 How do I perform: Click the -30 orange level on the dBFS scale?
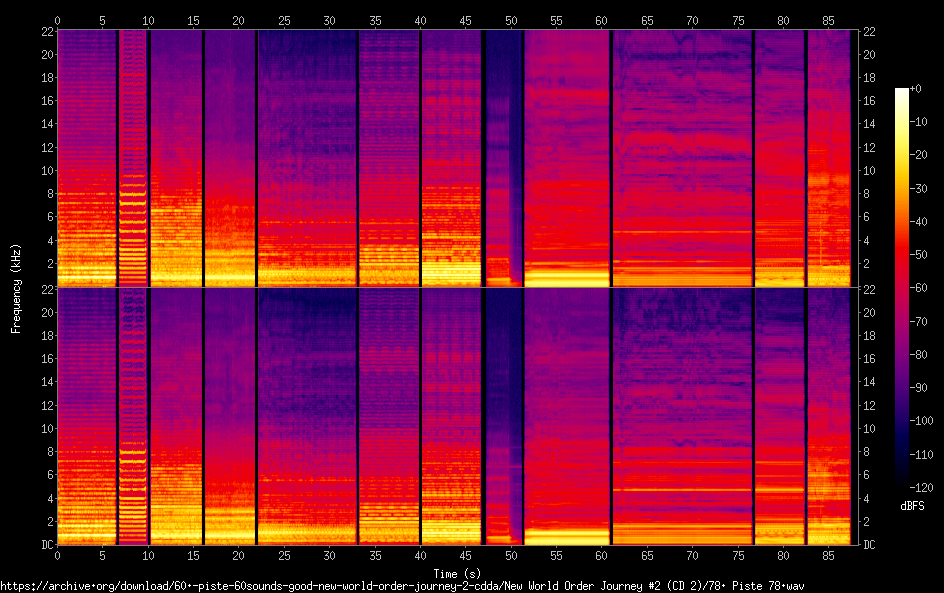tap(902, 190)
